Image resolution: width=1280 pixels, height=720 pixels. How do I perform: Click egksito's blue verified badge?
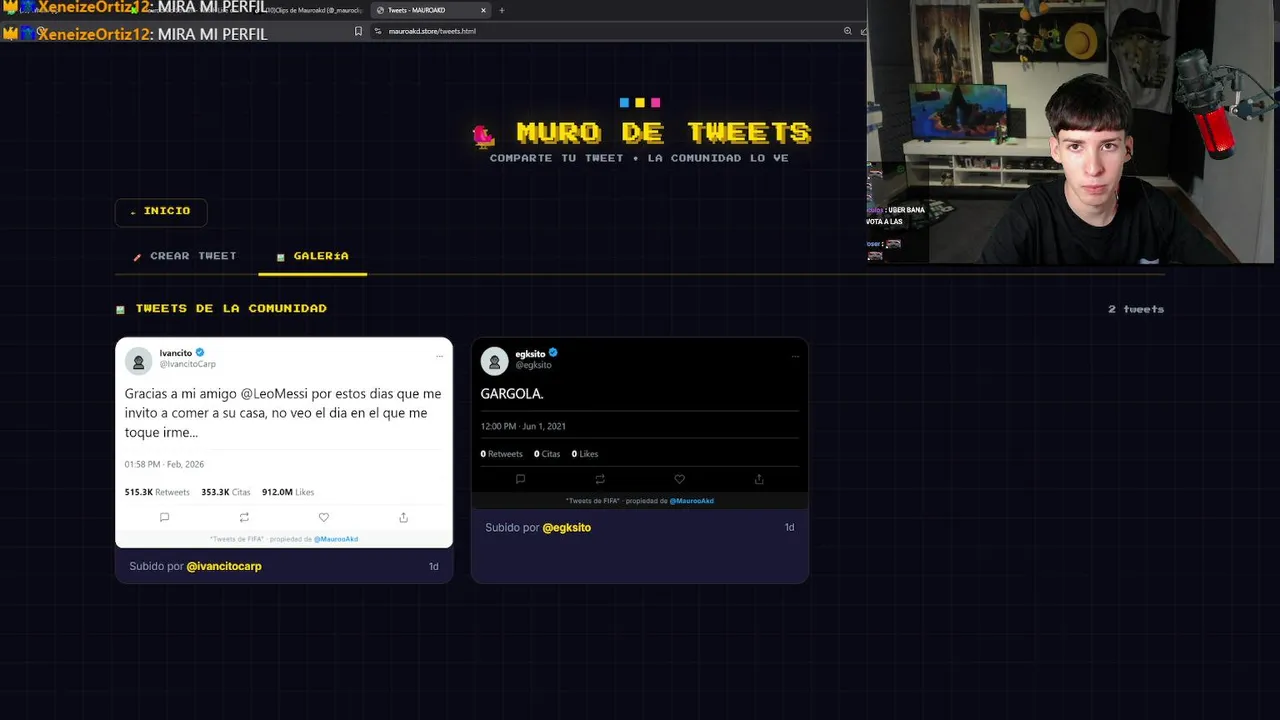[x=553, y=353]
